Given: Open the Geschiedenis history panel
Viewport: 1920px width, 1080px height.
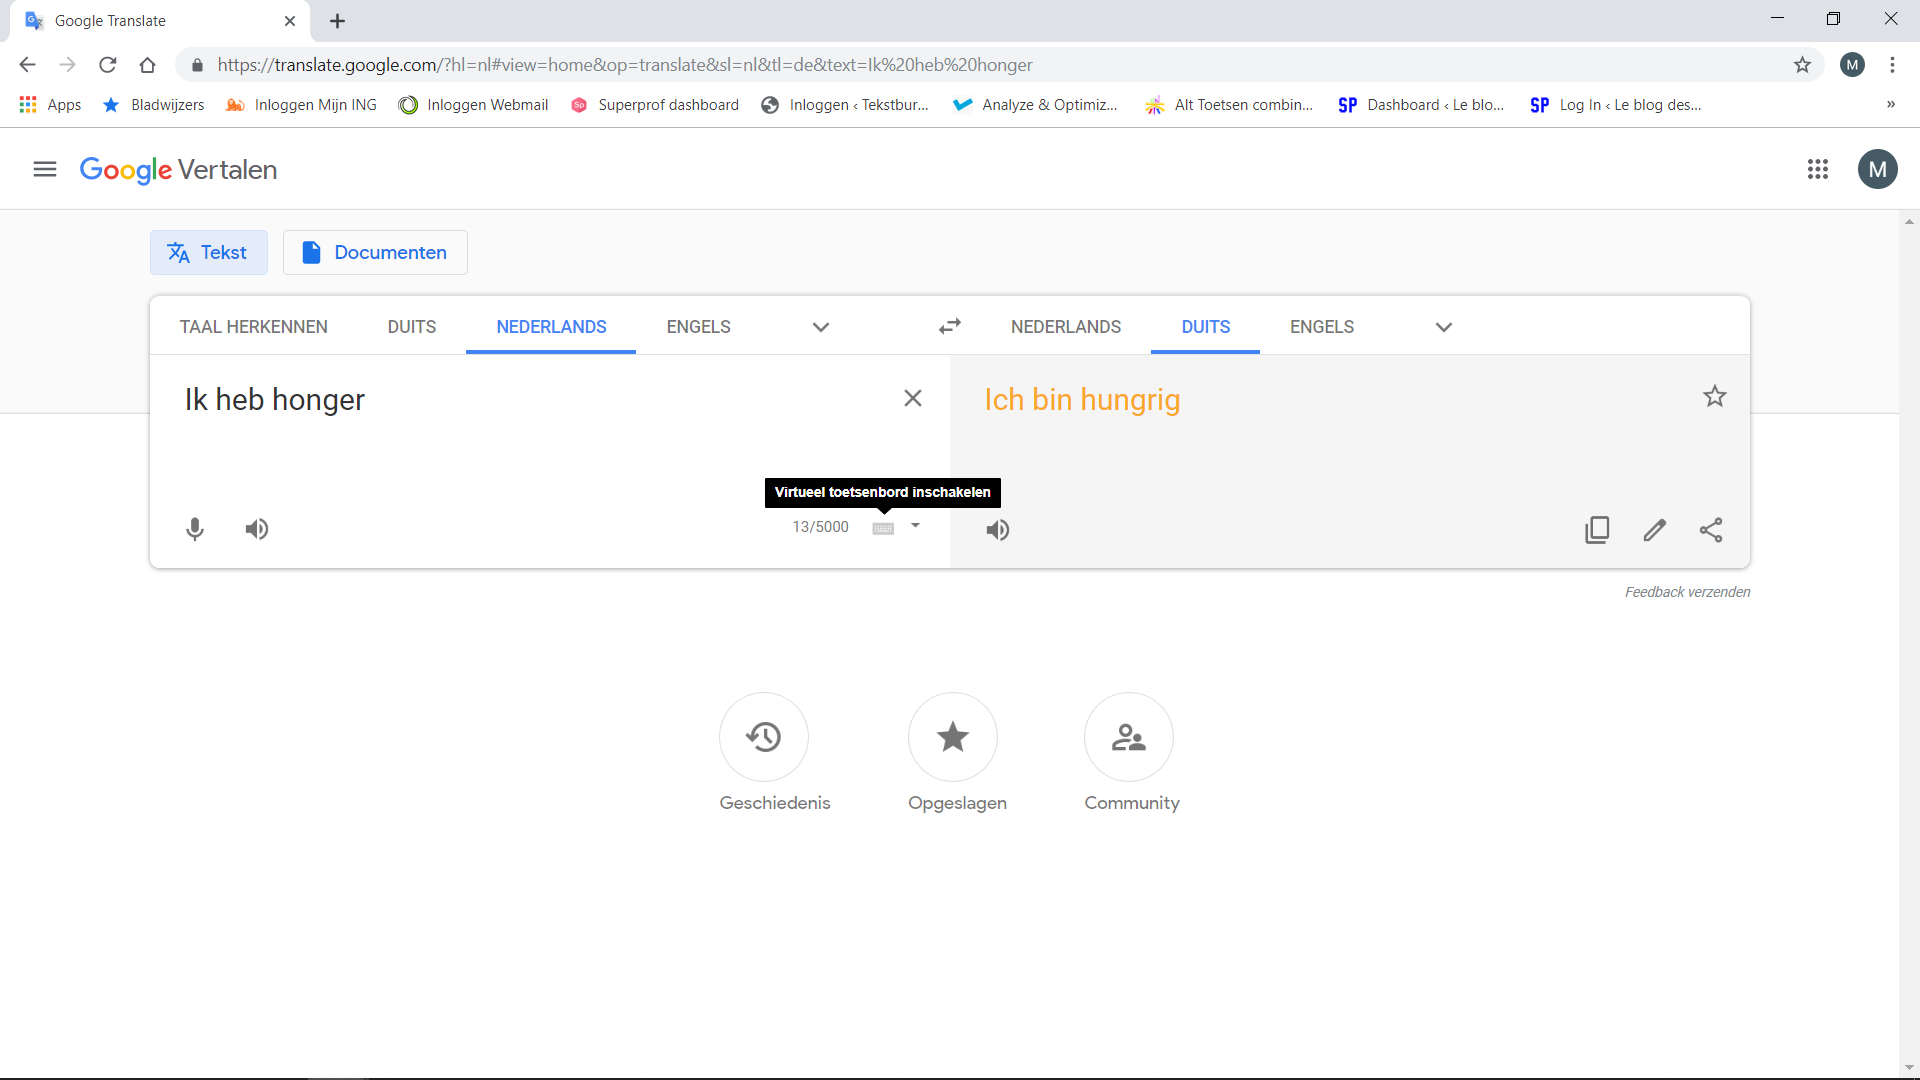Looking at the screenshot, I should 763,737.
